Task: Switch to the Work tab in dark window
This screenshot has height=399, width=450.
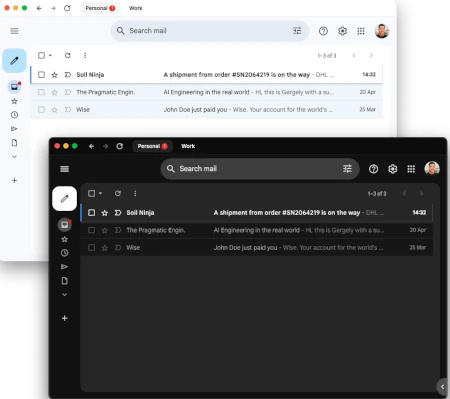Action: click(188, 146)
